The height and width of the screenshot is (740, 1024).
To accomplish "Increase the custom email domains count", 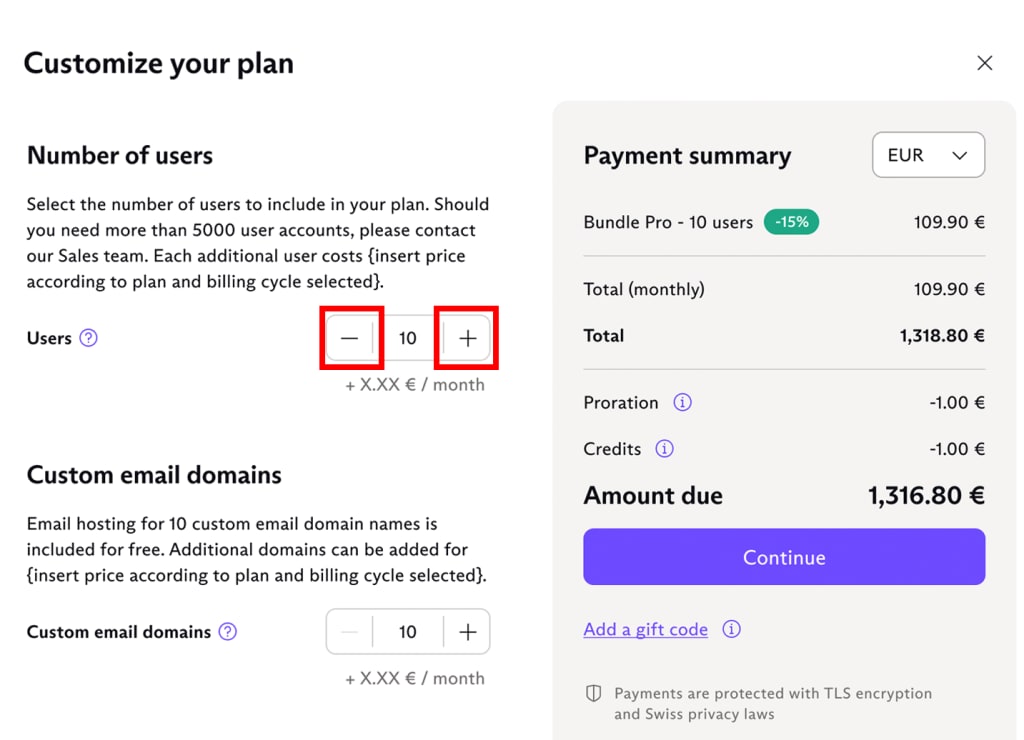I will click(x=466, y=632).
